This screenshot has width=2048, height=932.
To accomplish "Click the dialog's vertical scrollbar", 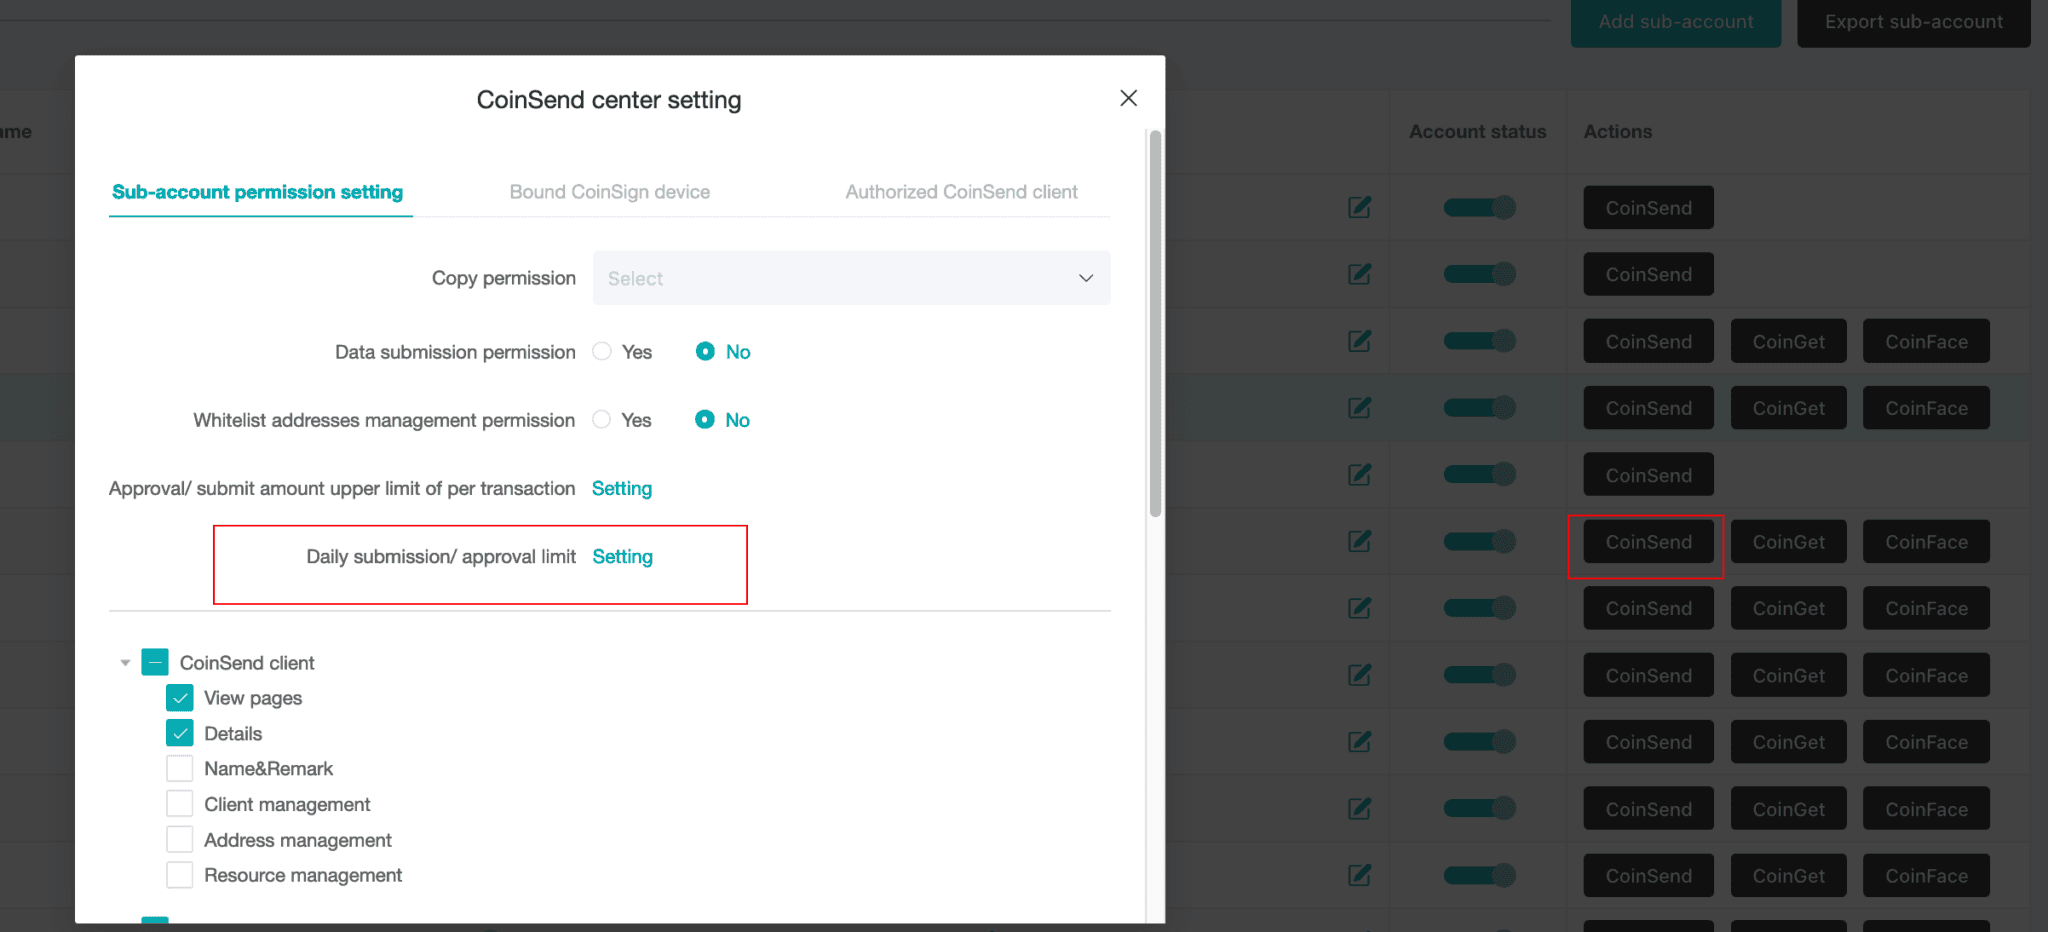I will pos(1155,322).
